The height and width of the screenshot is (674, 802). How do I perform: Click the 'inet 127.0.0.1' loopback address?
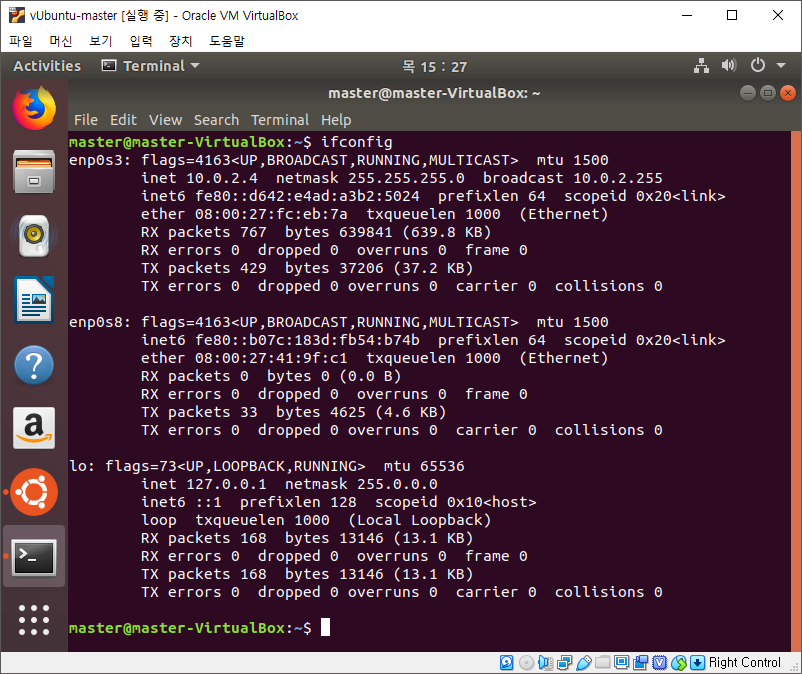tap(204, 484)
